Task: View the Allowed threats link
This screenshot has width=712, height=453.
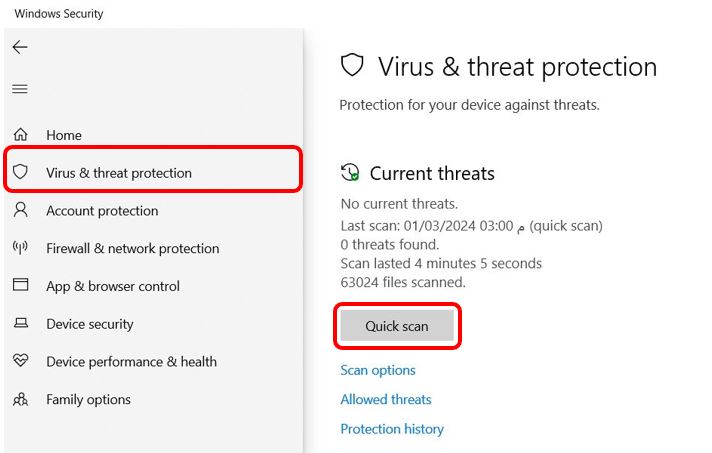Action: (386, 399)
